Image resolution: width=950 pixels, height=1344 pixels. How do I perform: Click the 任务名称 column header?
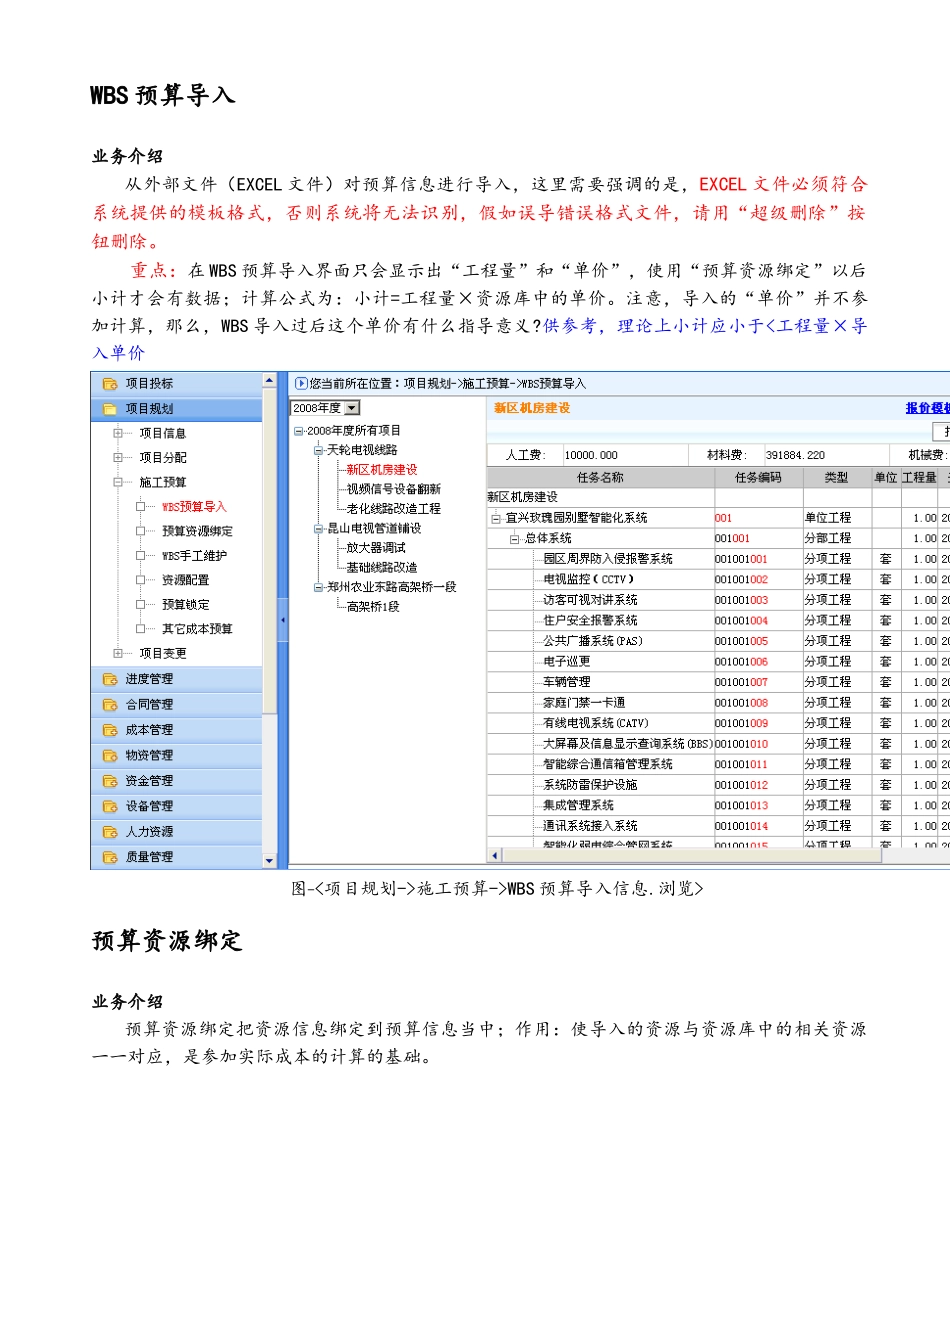tap(600, 478)
